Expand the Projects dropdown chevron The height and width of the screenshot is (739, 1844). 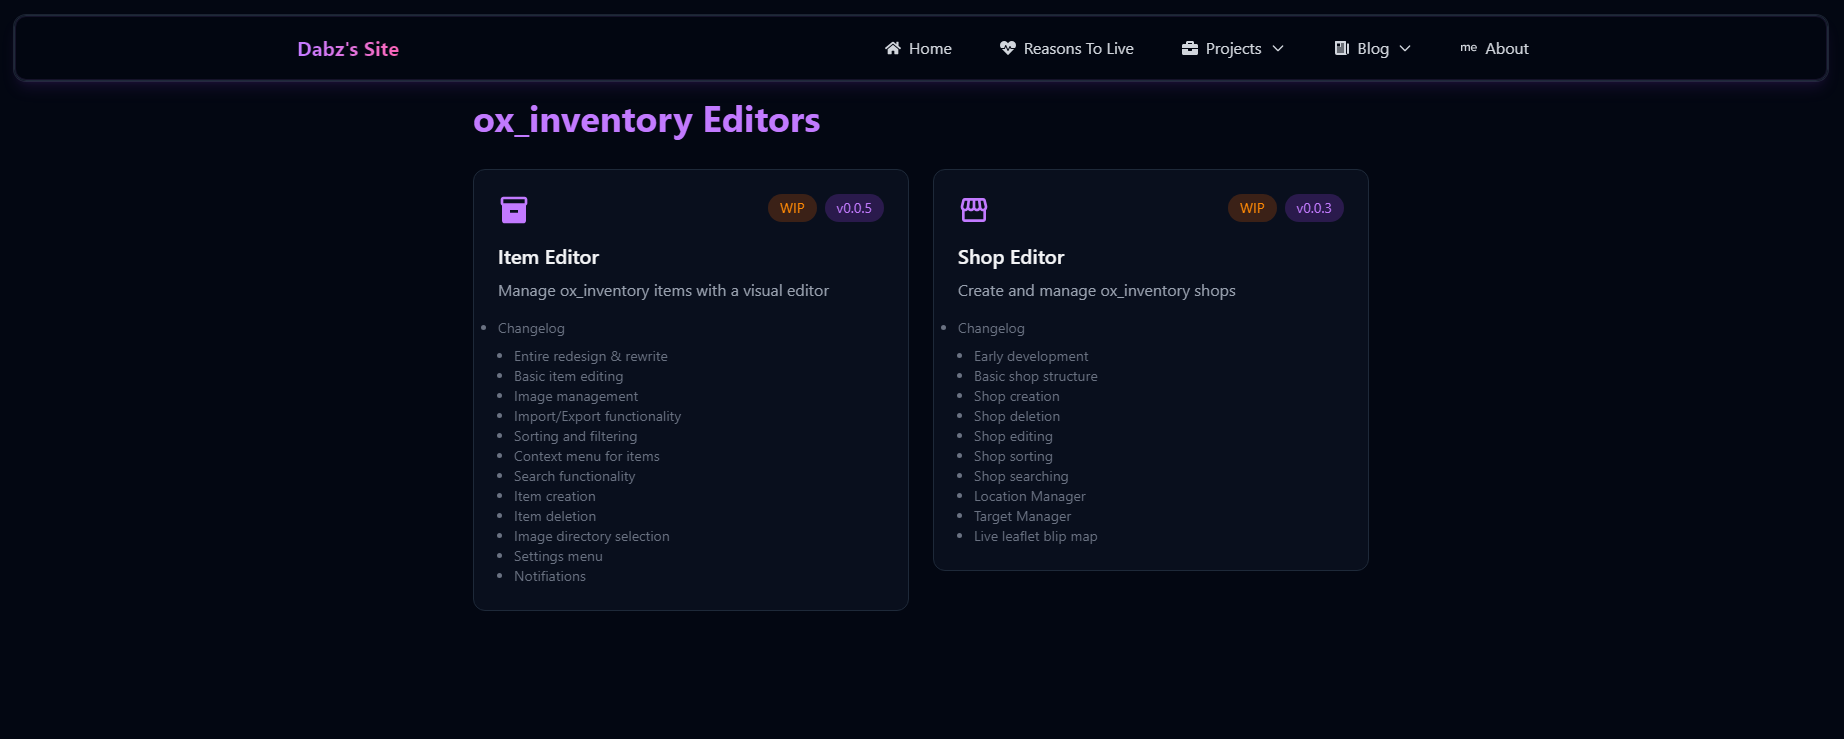coord(1278,49)
